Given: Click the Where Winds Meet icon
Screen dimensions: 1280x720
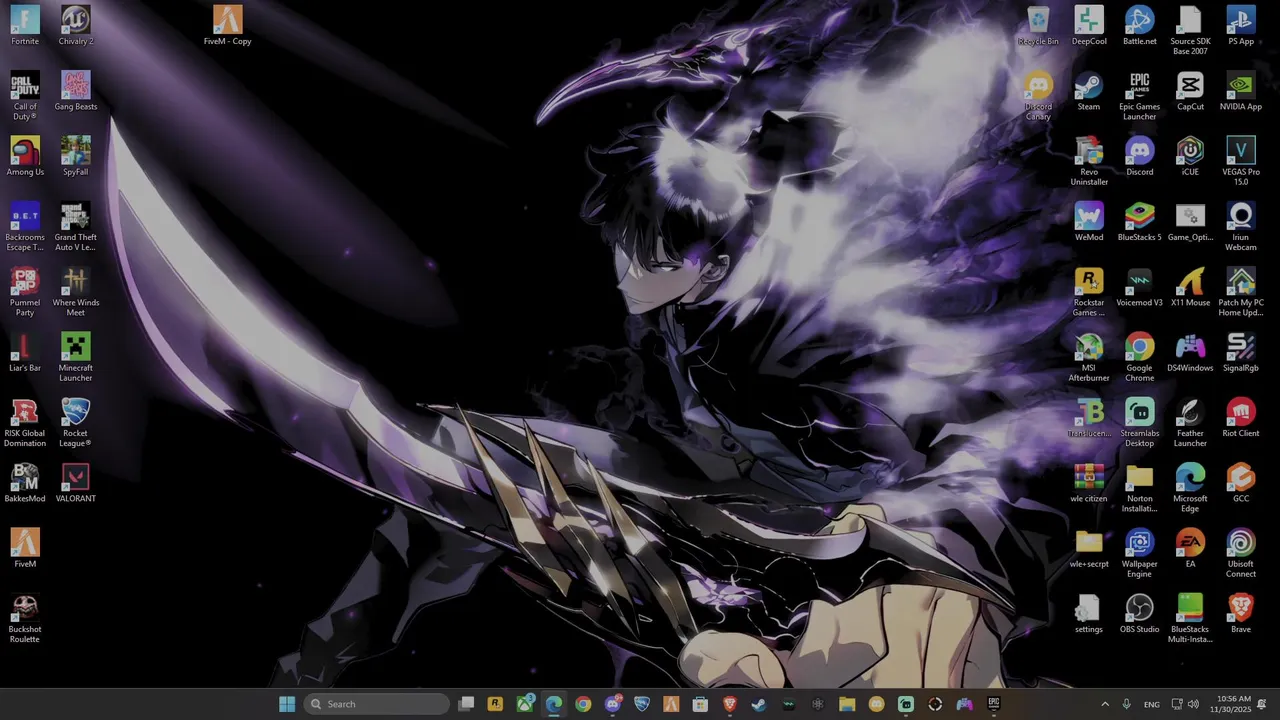Looking at the screenshot, I should [76, 292].
